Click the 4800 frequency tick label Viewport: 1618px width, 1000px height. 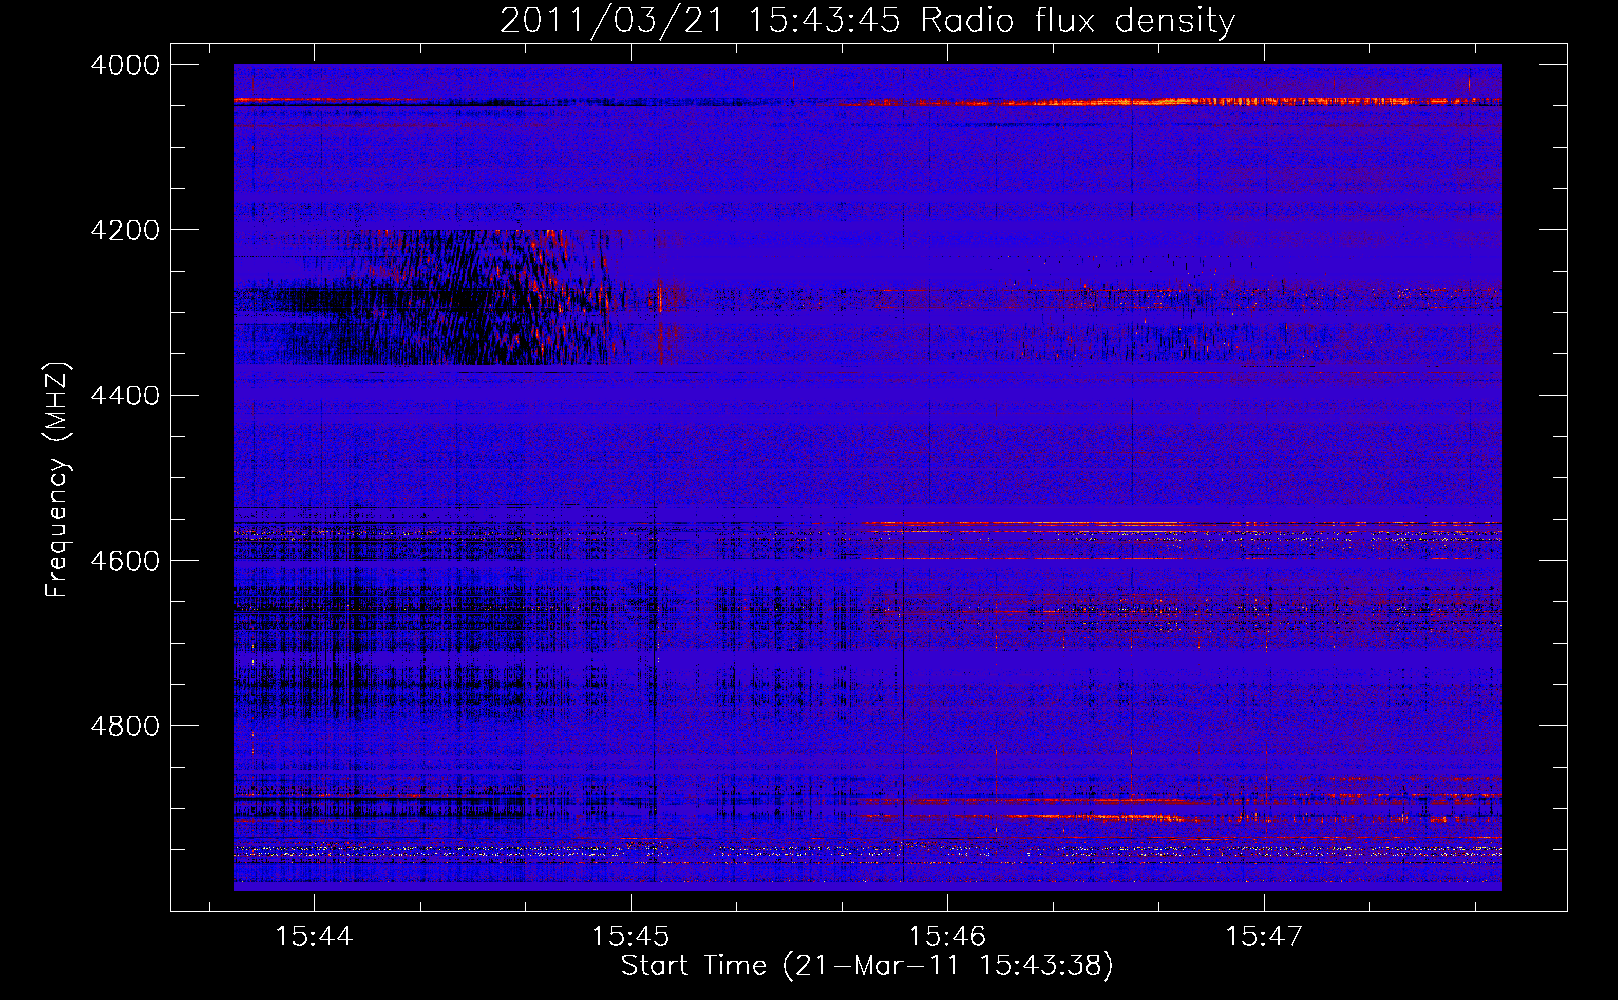[x=125, y=725]
